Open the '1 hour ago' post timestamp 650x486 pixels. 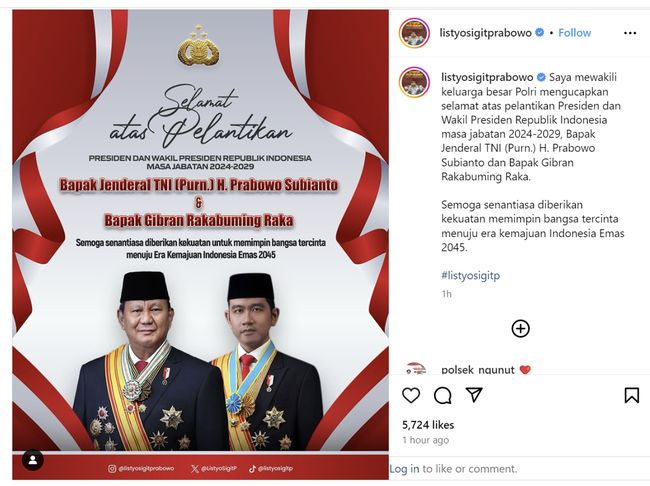pyautogui.click(x=425, y=440)
